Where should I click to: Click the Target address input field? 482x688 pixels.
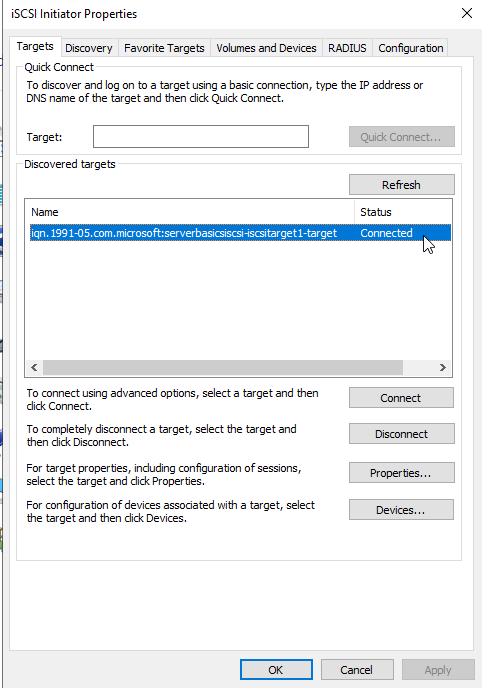coord(201,136)
